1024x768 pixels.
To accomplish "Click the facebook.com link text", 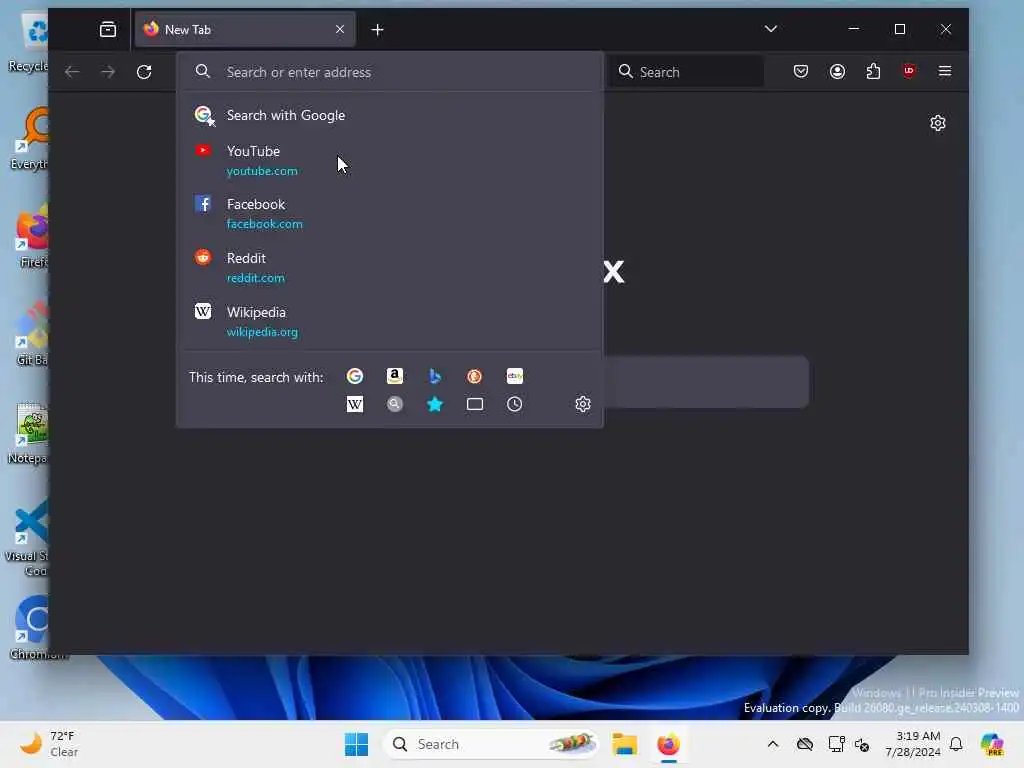I will [x=264, y=224].
